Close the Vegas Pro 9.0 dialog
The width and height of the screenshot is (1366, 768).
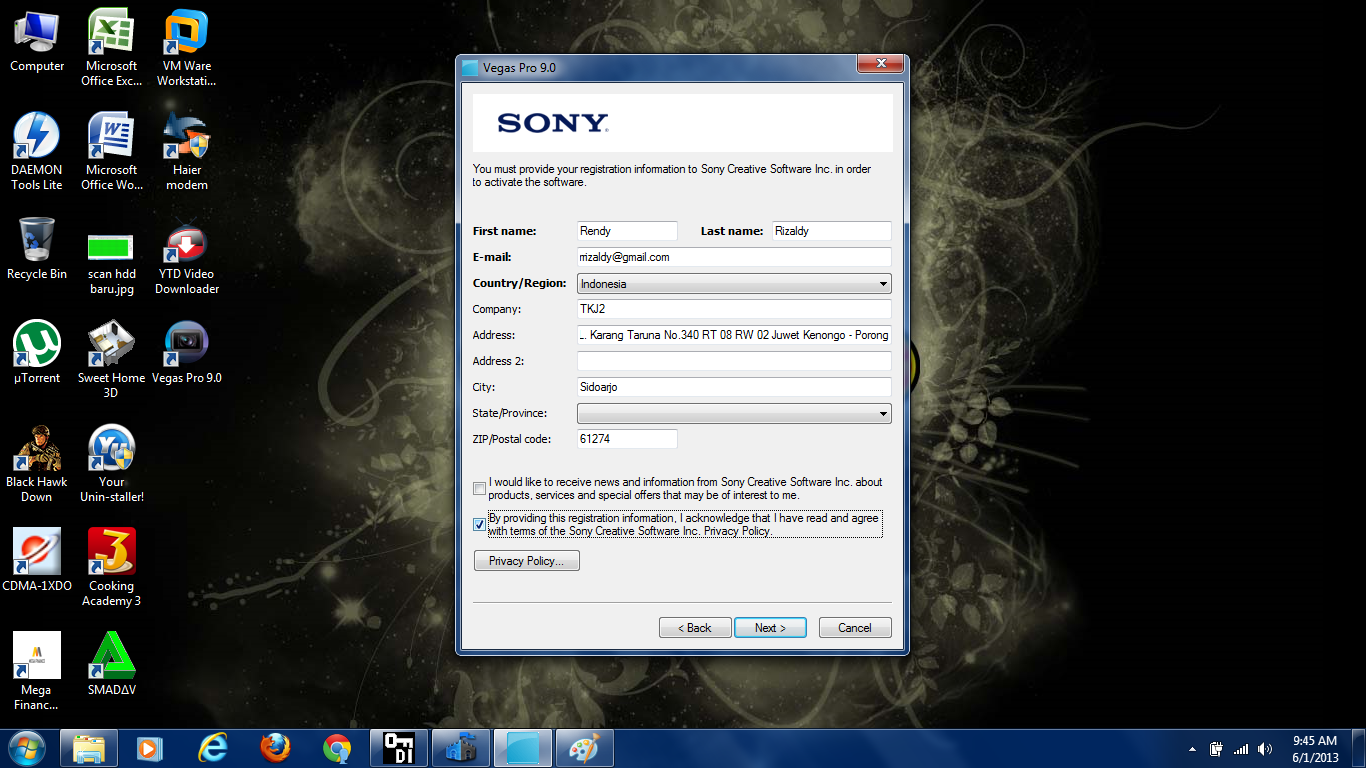coord(881,65)
